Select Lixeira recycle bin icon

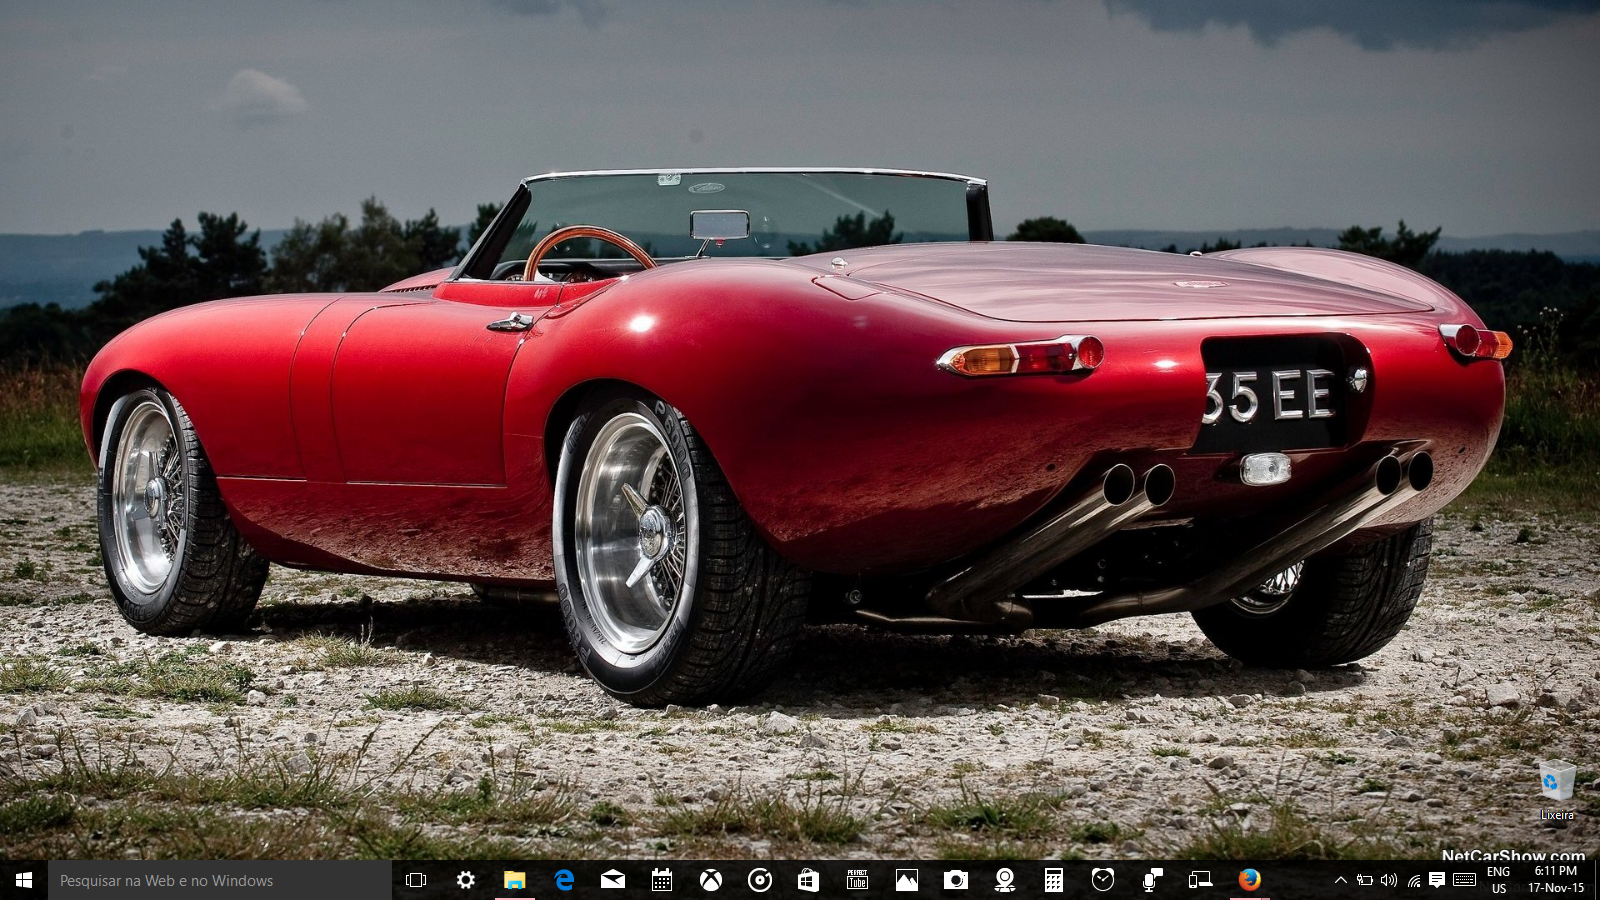(1557, 791)
